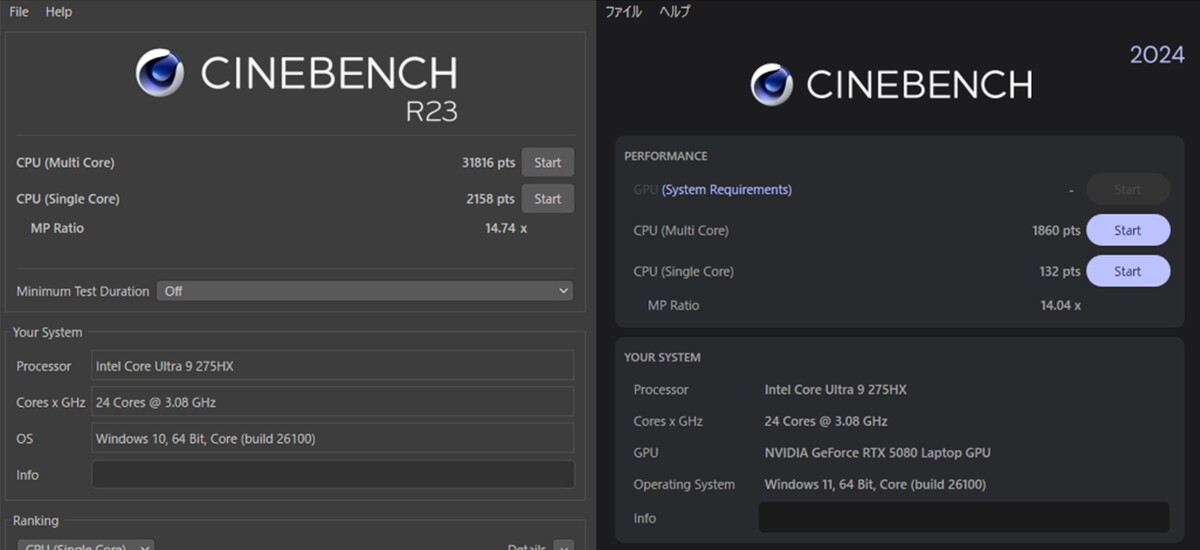Click the 2024 Processor value Intel Core Ultra 9 275HX
The height and width of the screenshot is (550, 1200).
[x=835, y=389]
